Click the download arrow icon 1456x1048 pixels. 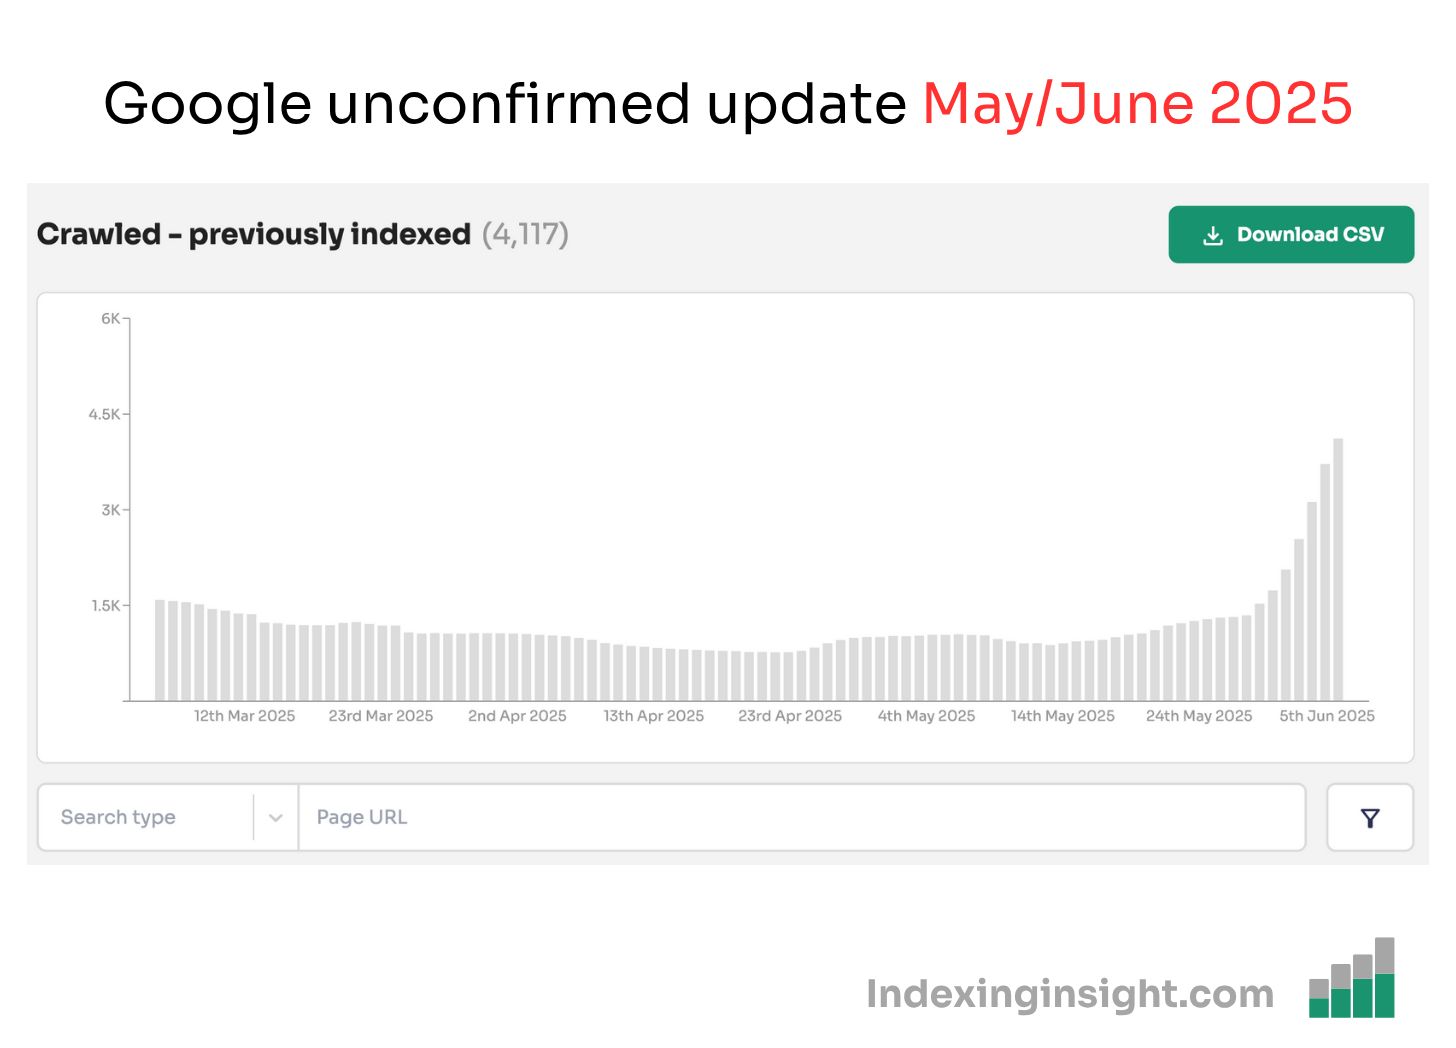[x=1213, y=235]
